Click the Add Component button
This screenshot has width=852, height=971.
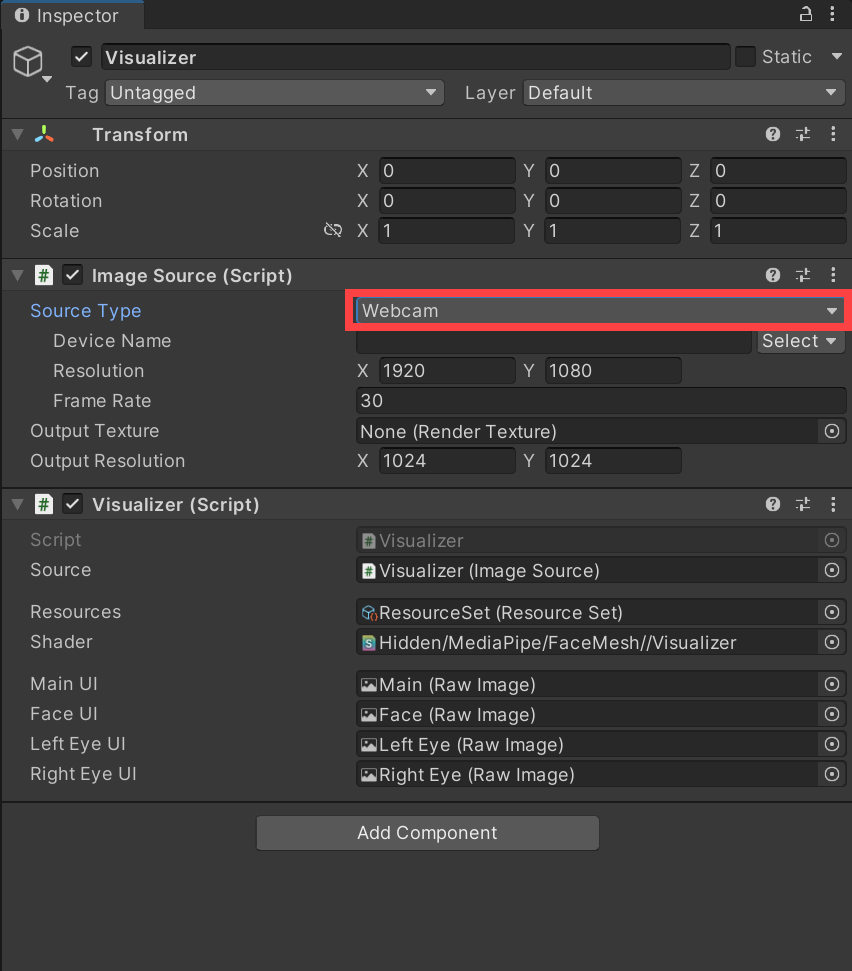click(427, 832)
